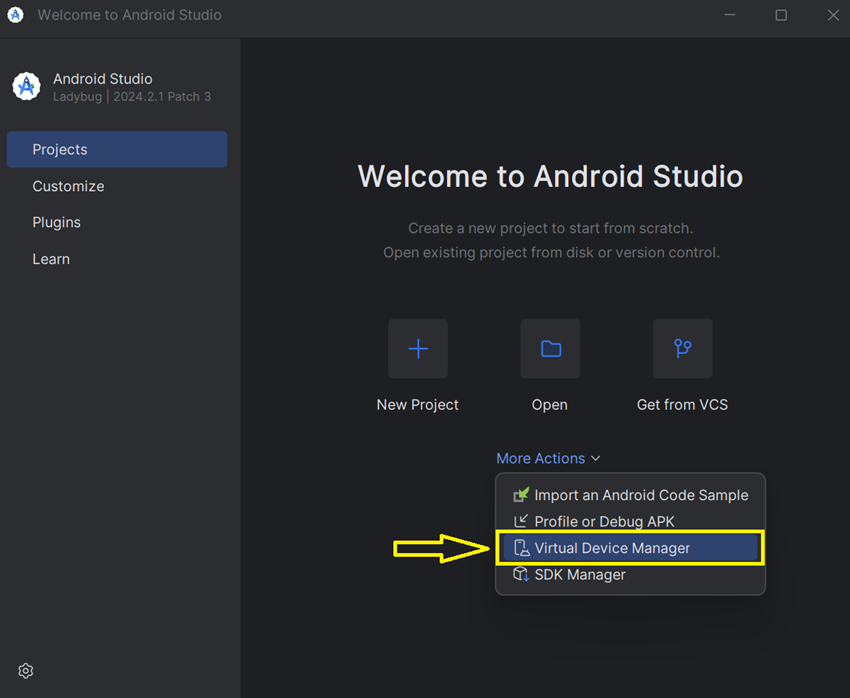Click the SDK Manager cube icon
Screen dimensions: 850x698
(520, 574)
